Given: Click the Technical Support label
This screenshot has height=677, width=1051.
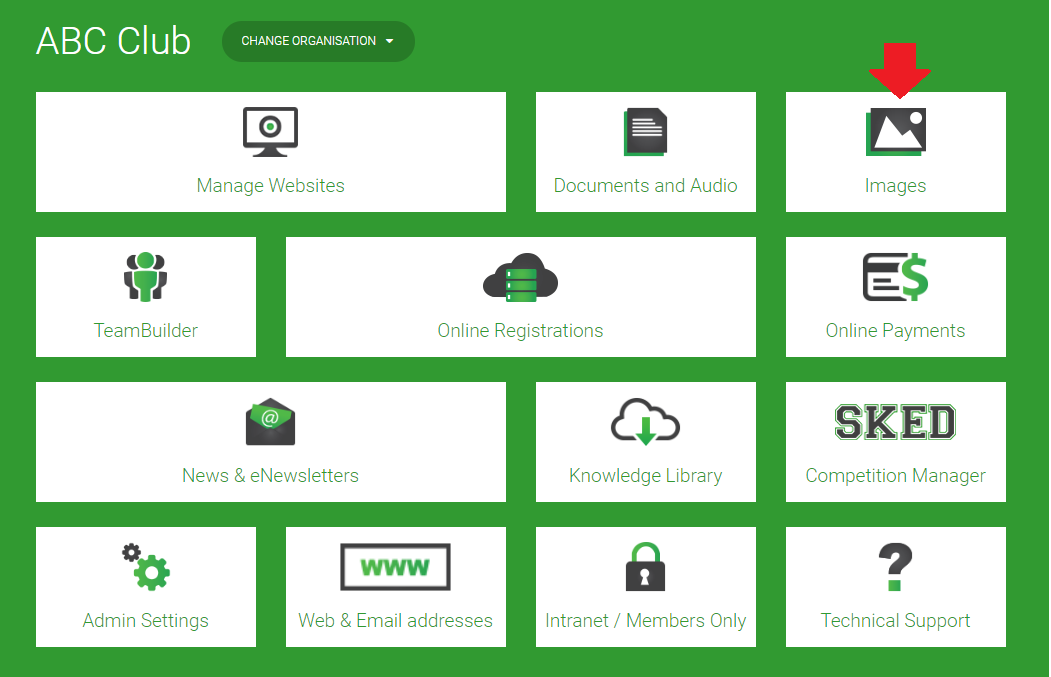Looking at the screenshot, I should (895, 621).
